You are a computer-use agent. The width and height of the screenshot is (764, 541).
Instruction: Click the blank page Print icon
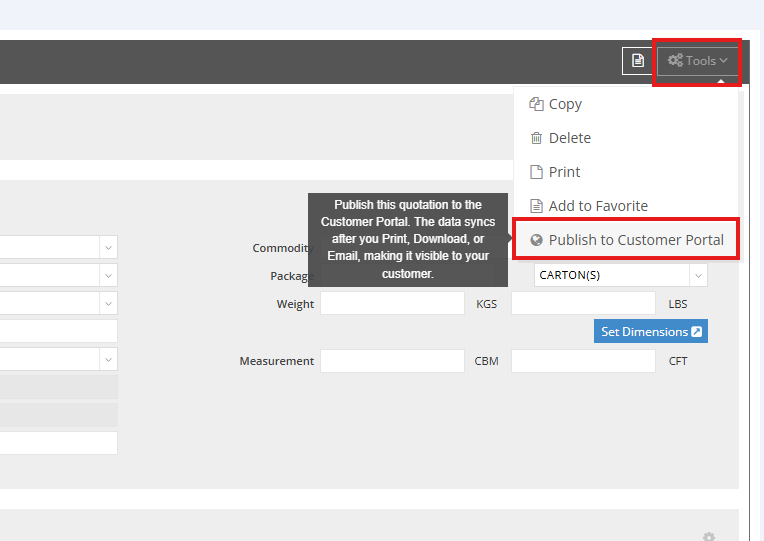[536, 172]
